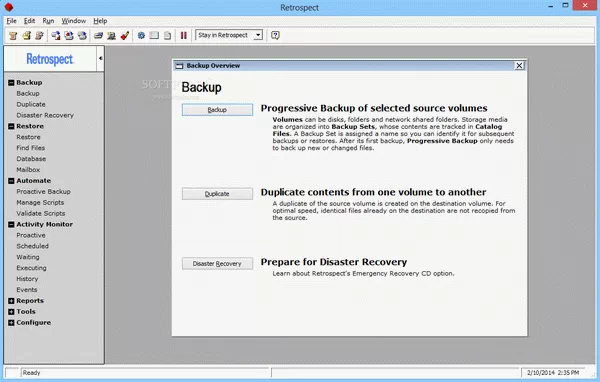
Task: Select Validate Scripts in the sidebar
Action: click(x=41, y=213)
